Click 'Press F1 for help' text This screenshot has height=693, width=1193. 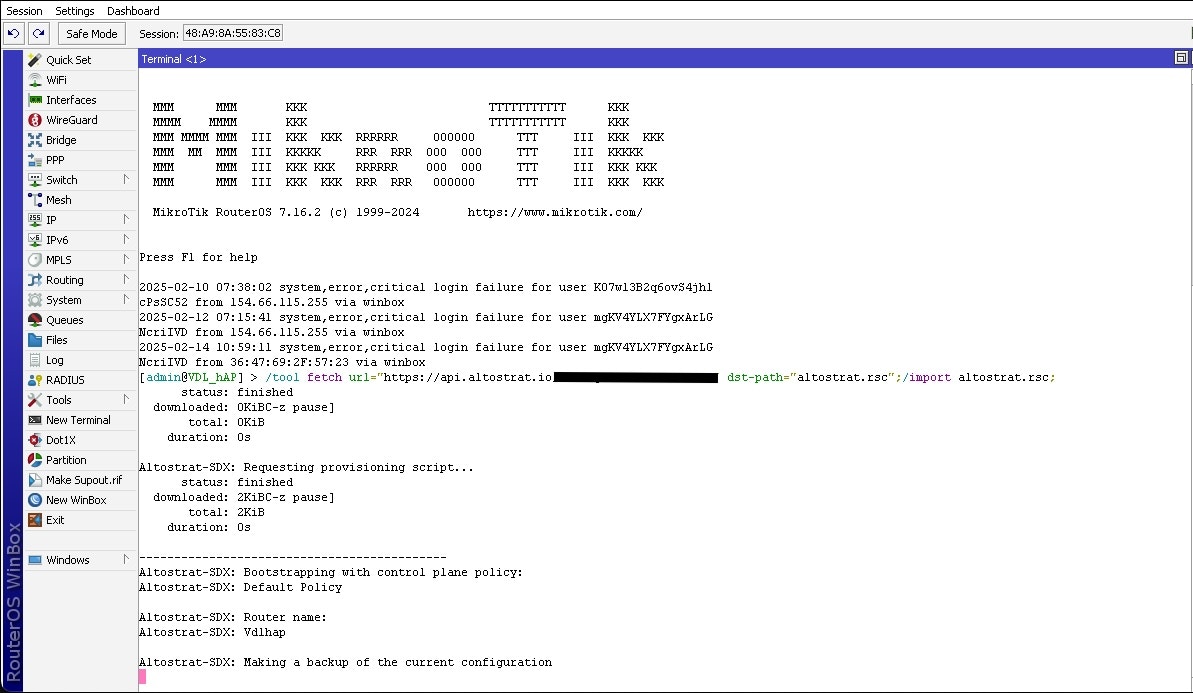pyautogui.click(x=199, y=257)
